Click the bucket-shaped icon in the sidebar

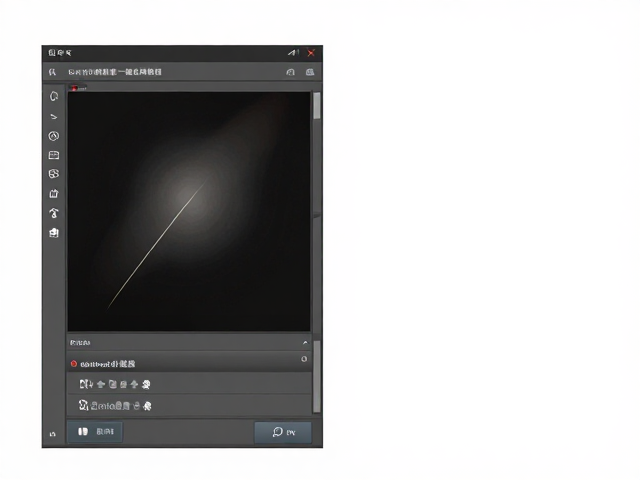coord(54,193)
